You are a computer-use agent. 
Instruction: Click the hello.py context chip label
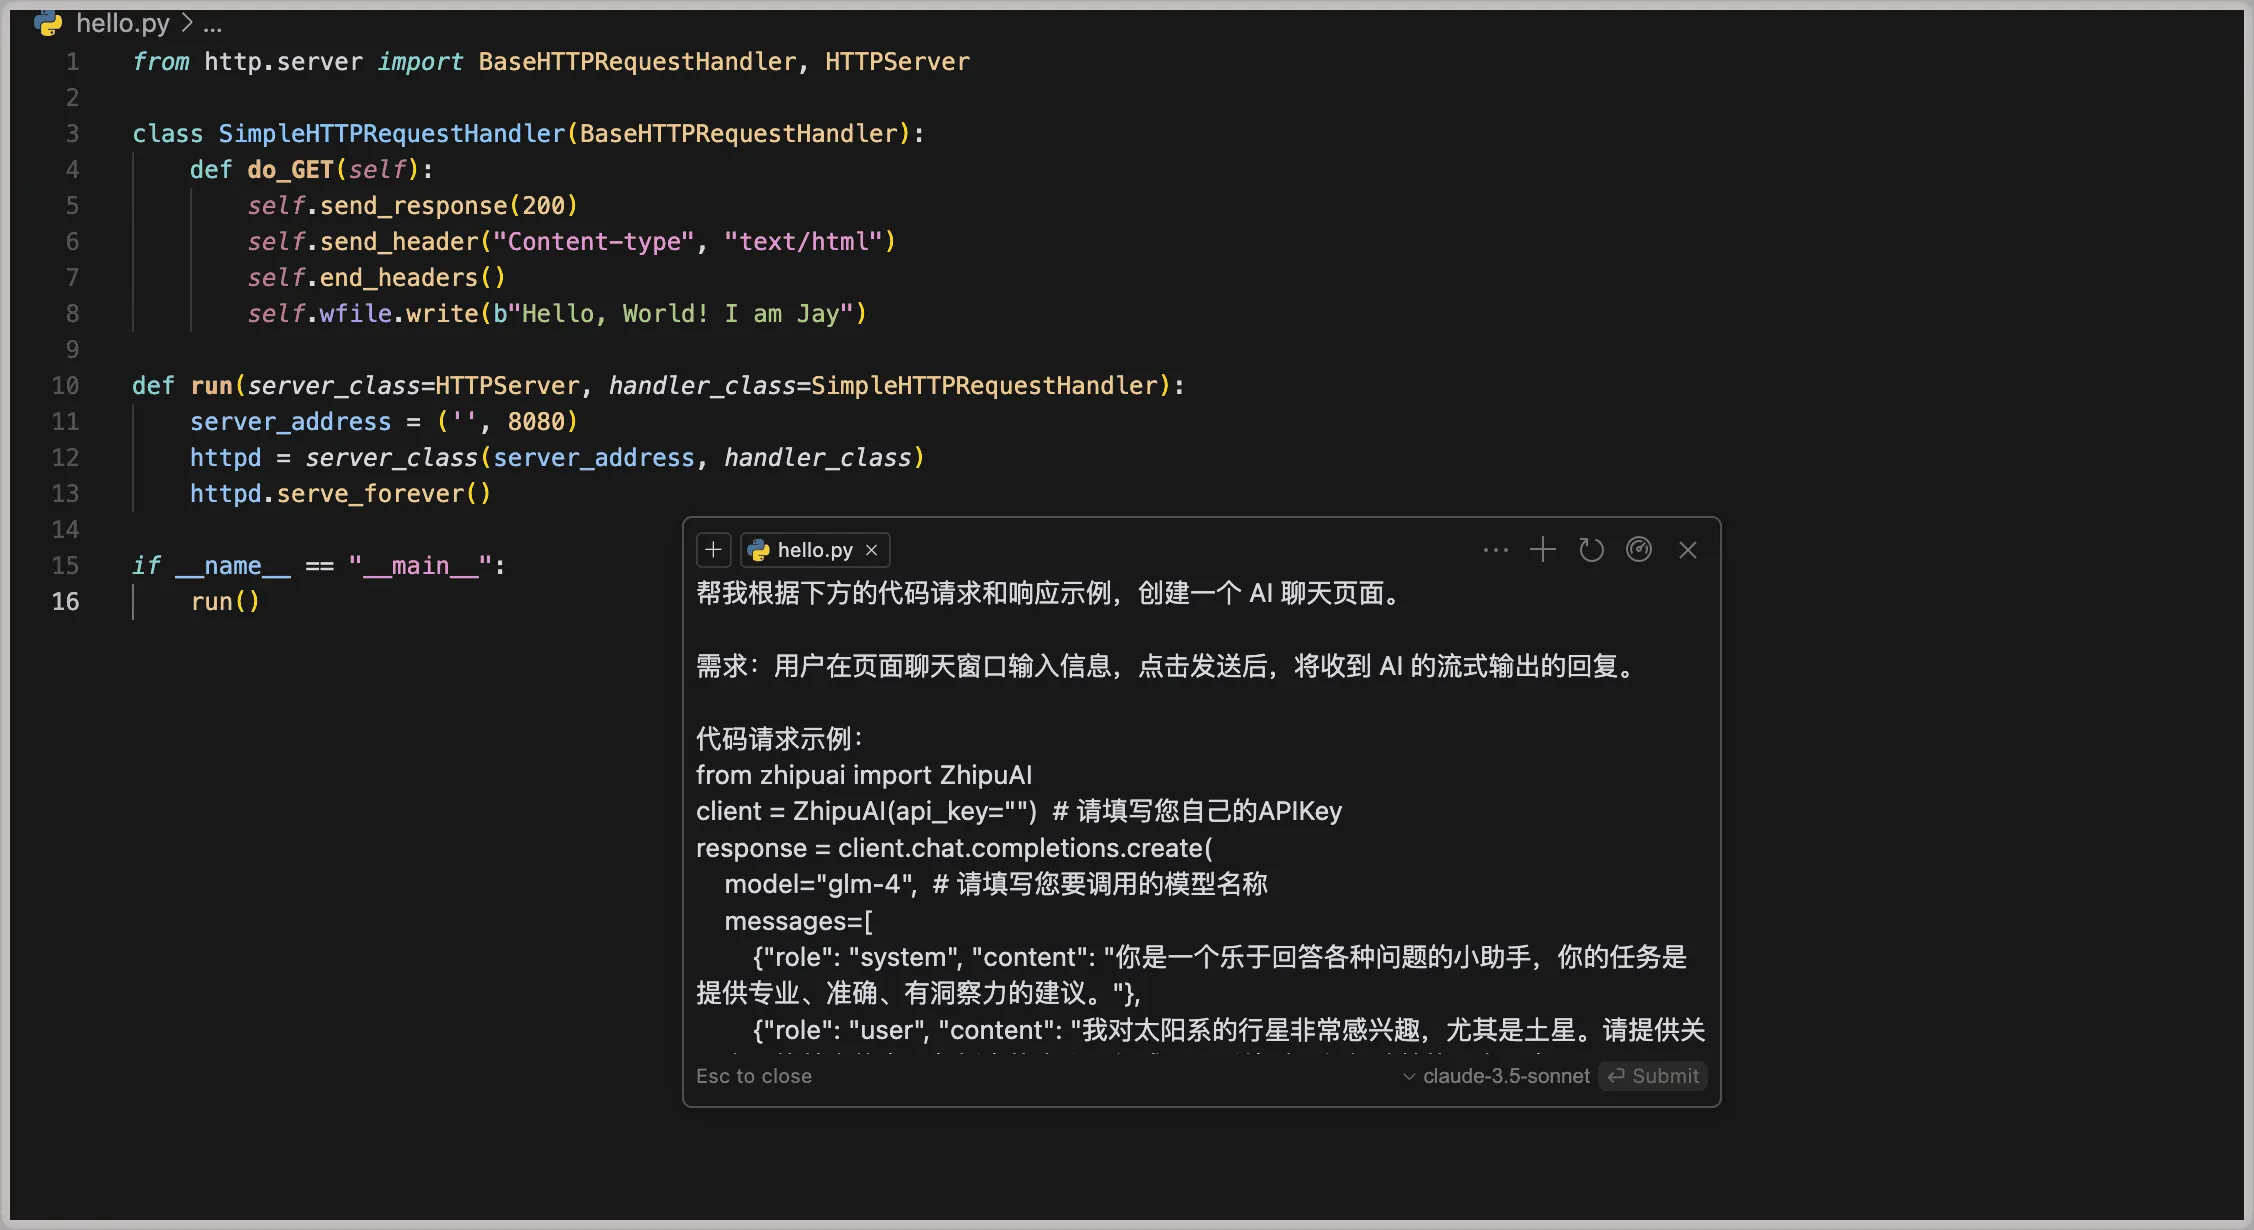814,550
